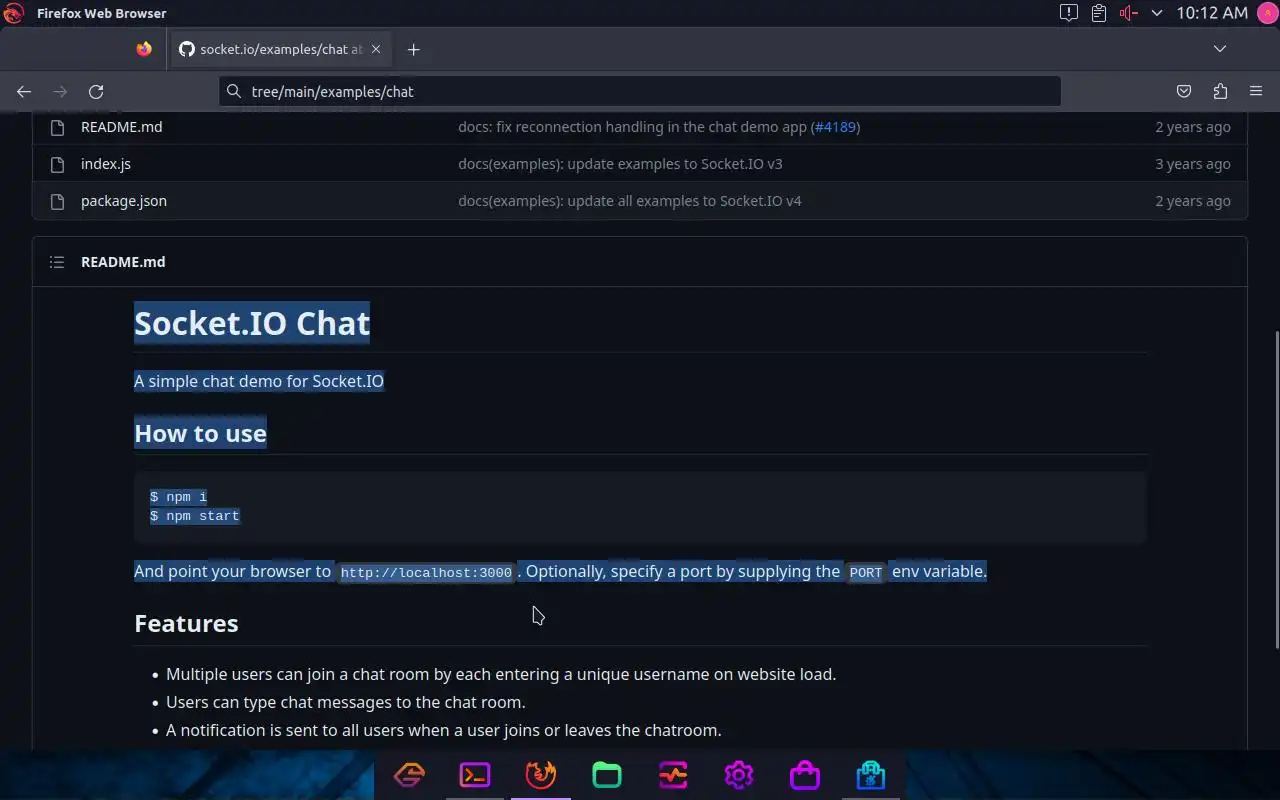Open the notification alert tray icon
The height and width of the screenshot is (800, 1280).
[1069, 13]
